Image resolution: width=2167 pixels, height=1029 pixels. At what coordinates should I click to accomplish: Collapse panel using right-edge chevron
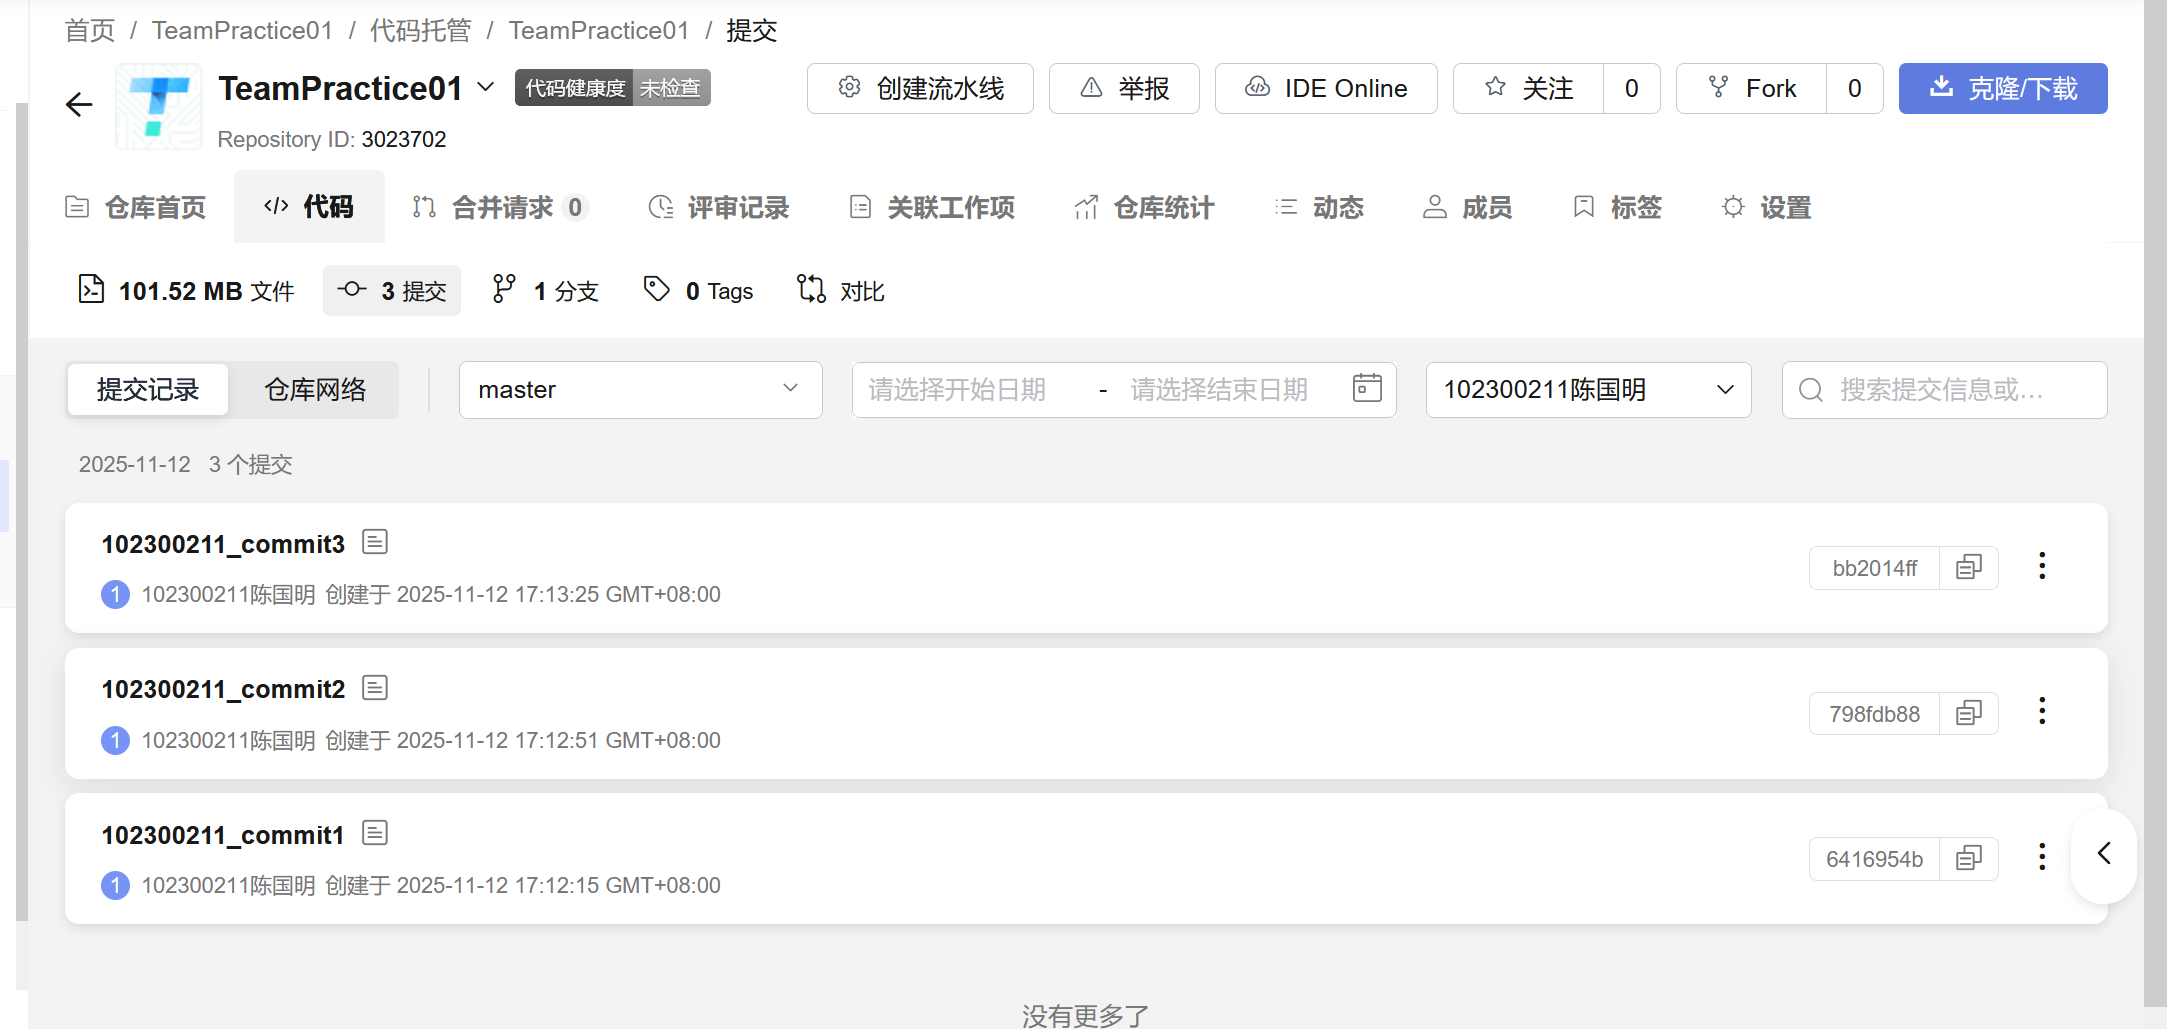[x=2103, y=855]
